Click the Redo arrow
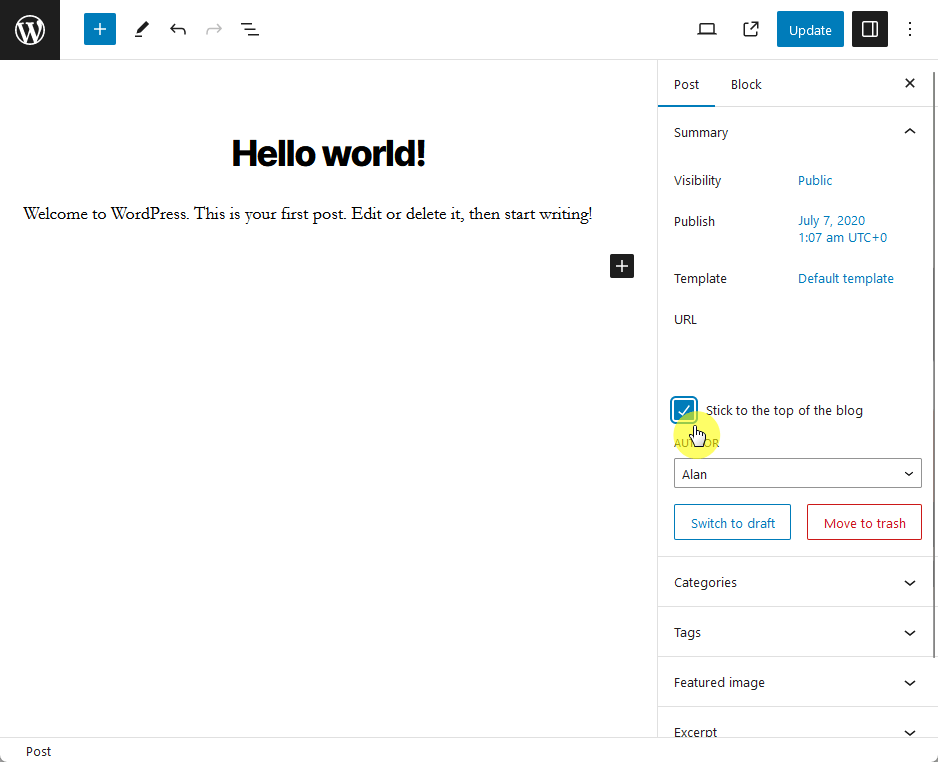 (x=213, y=29)
